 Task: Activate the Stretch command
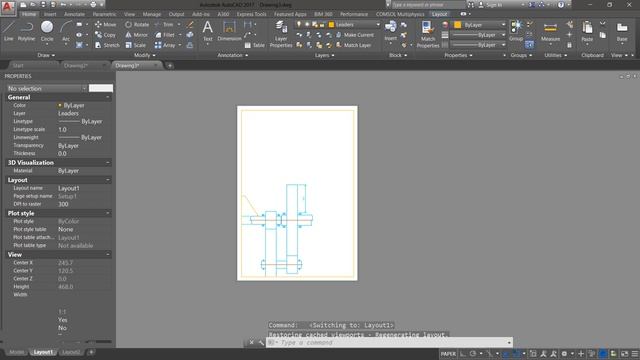click(107, 45)
